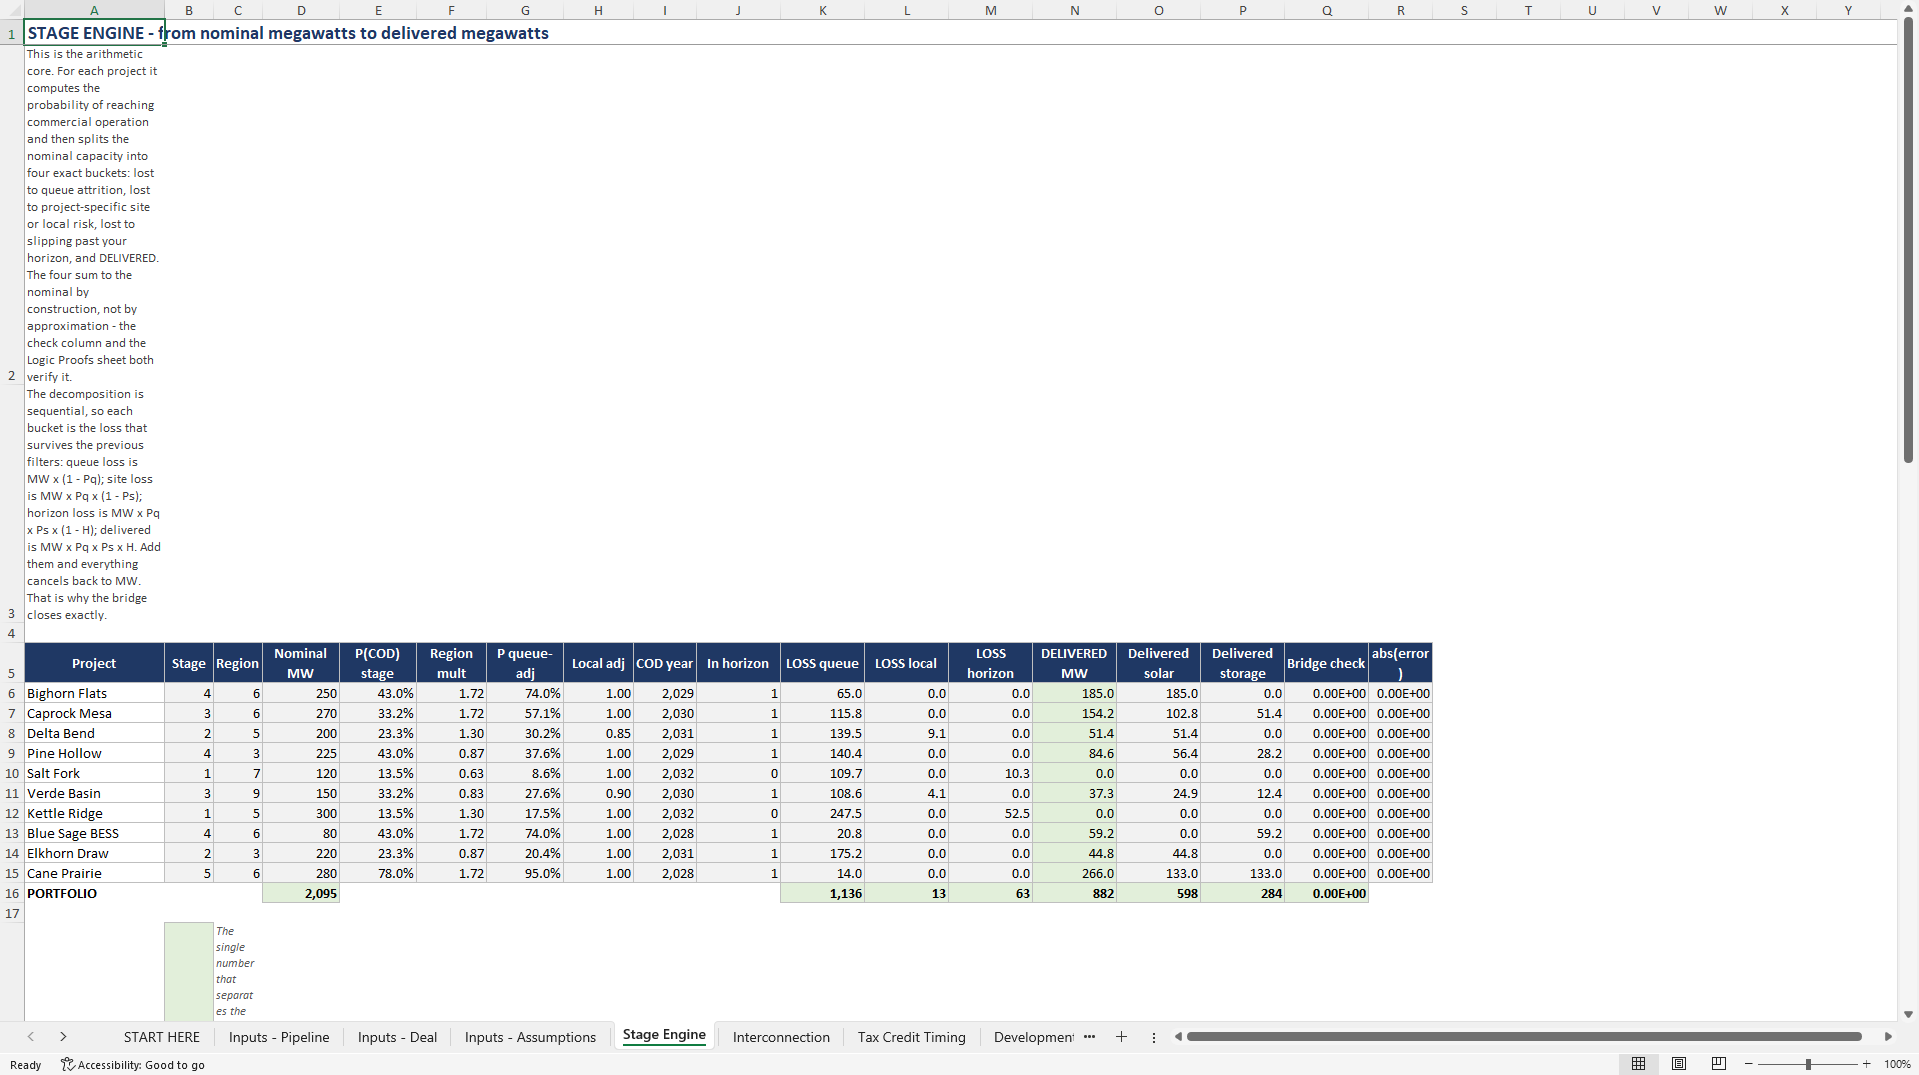Click the Bridge check header
Screen dimensions: 1919x1075
tap(1326, 663)
